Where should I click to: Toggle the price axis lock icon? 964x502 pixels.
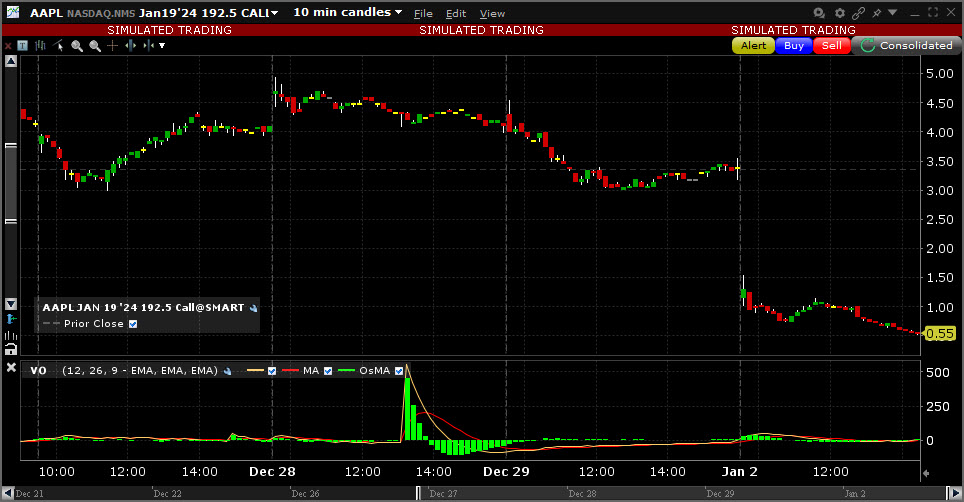(x=10, y=350)
